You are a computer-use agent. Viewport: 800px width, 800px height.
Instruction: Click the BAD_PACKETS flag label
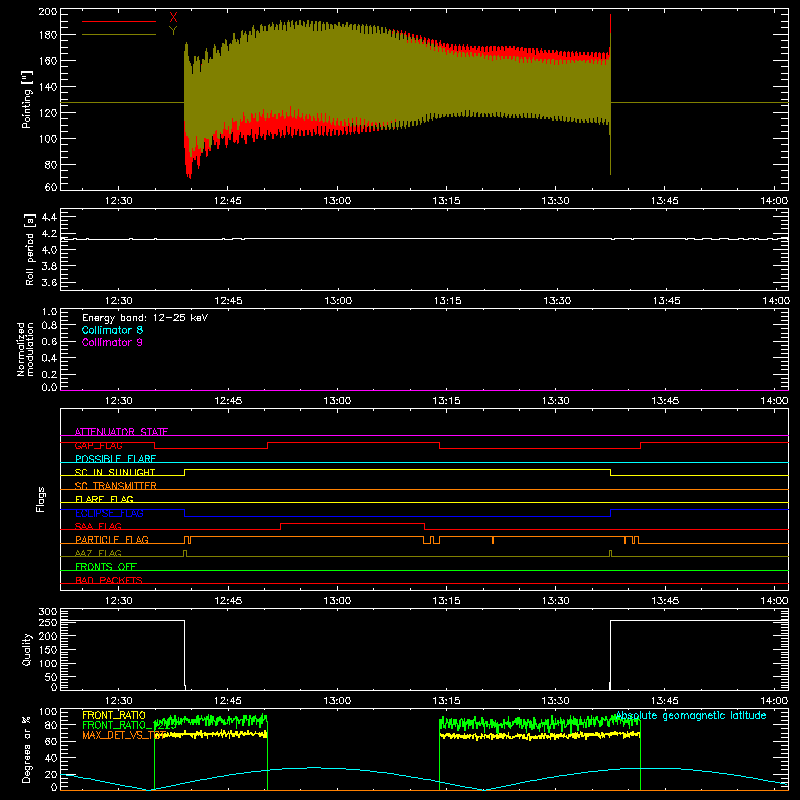click(x=109, y=580)
